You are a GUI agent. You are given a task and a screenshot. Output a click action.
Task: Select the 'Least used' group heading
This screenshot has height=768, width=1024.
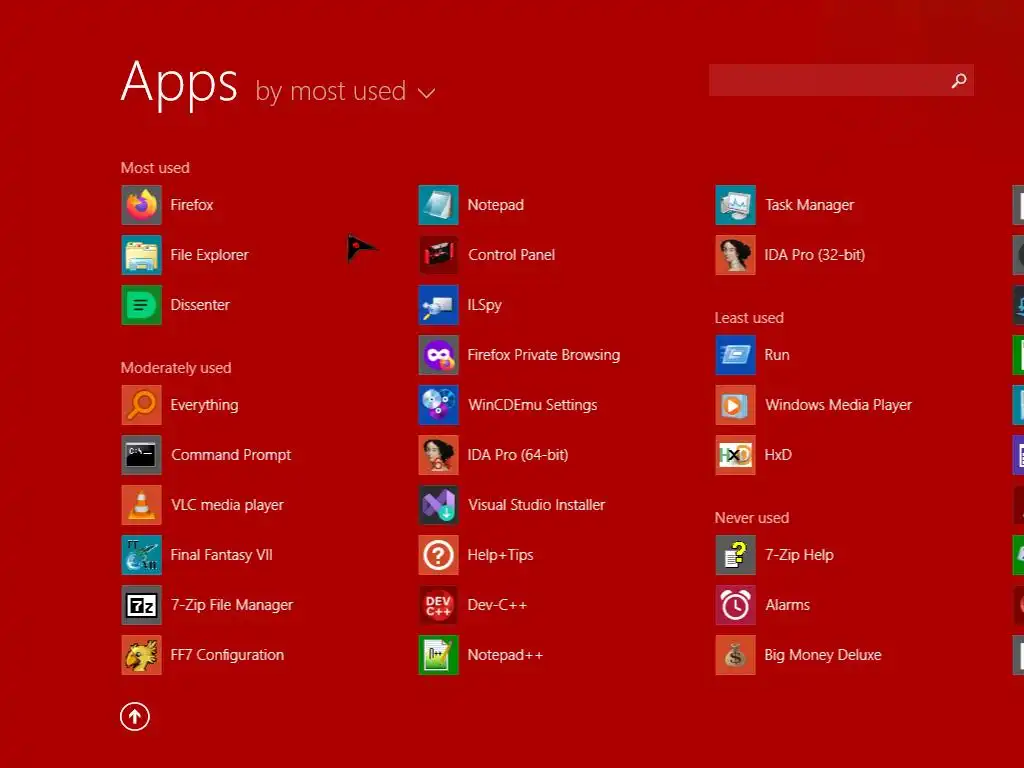point(749,318)
